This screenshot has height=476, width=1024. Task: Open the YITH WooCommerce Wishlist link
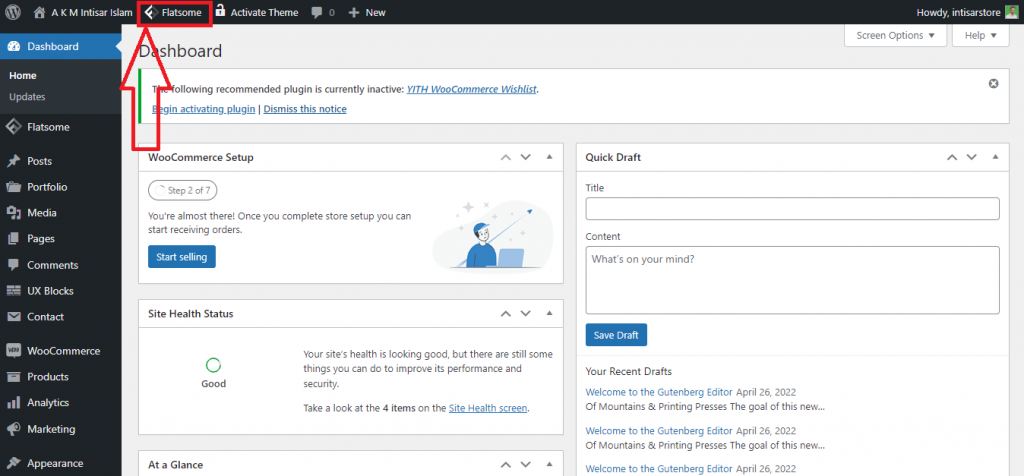472,89
